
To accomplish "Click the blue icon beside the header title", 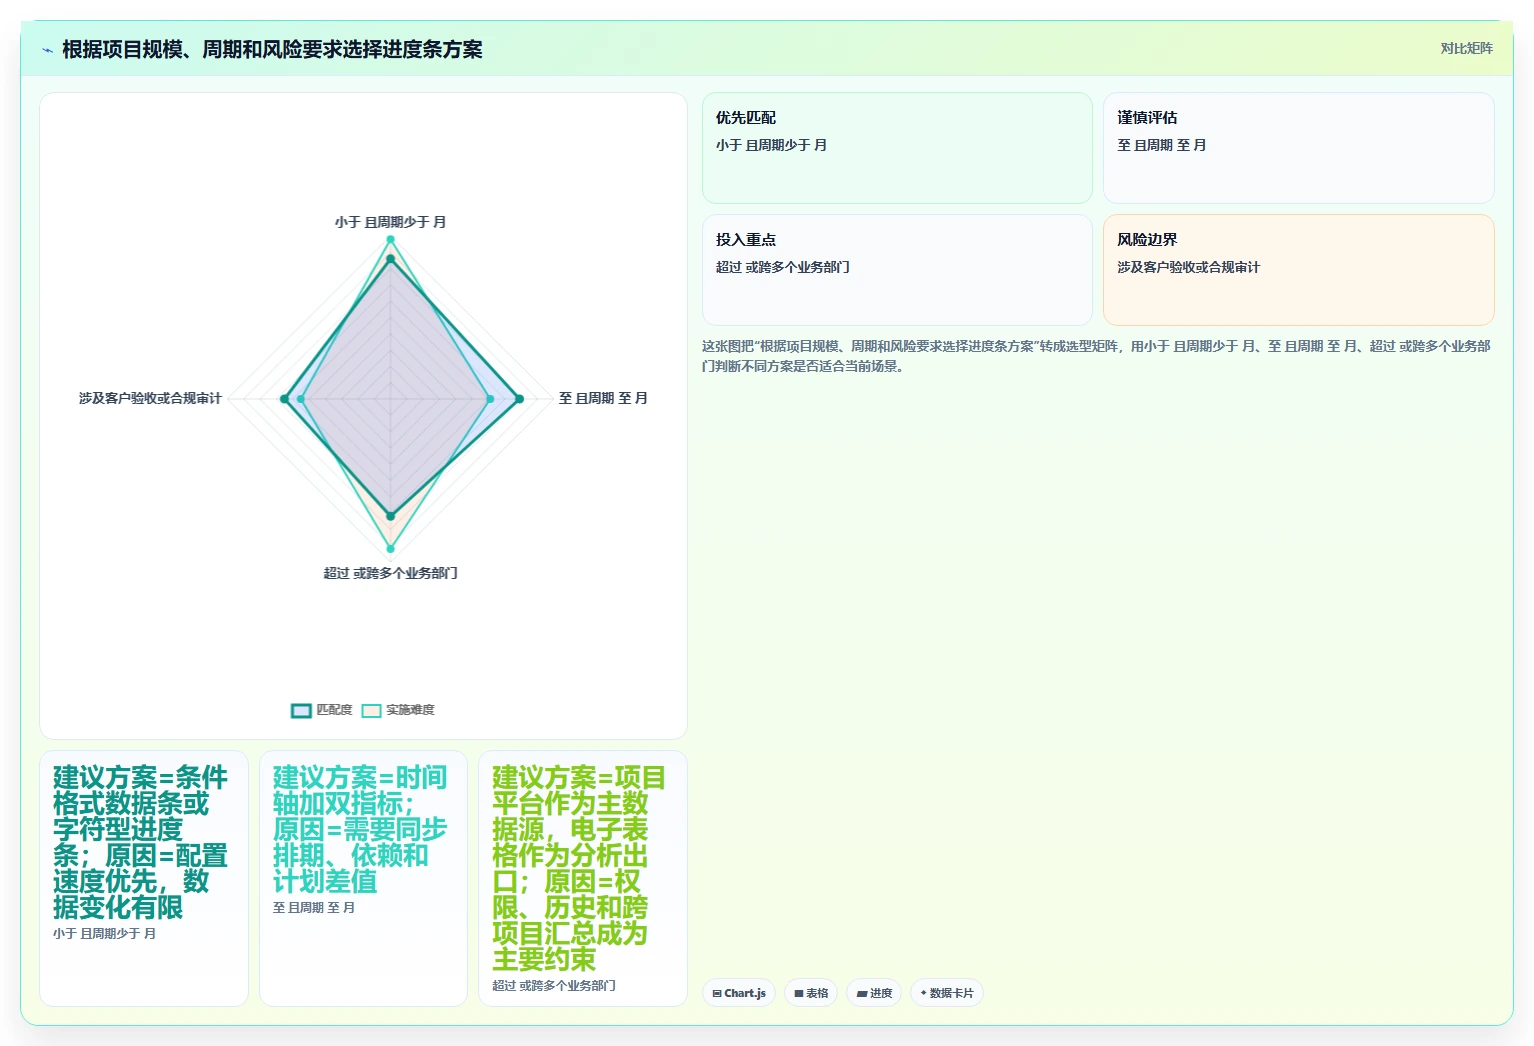I will coord(47,50).
